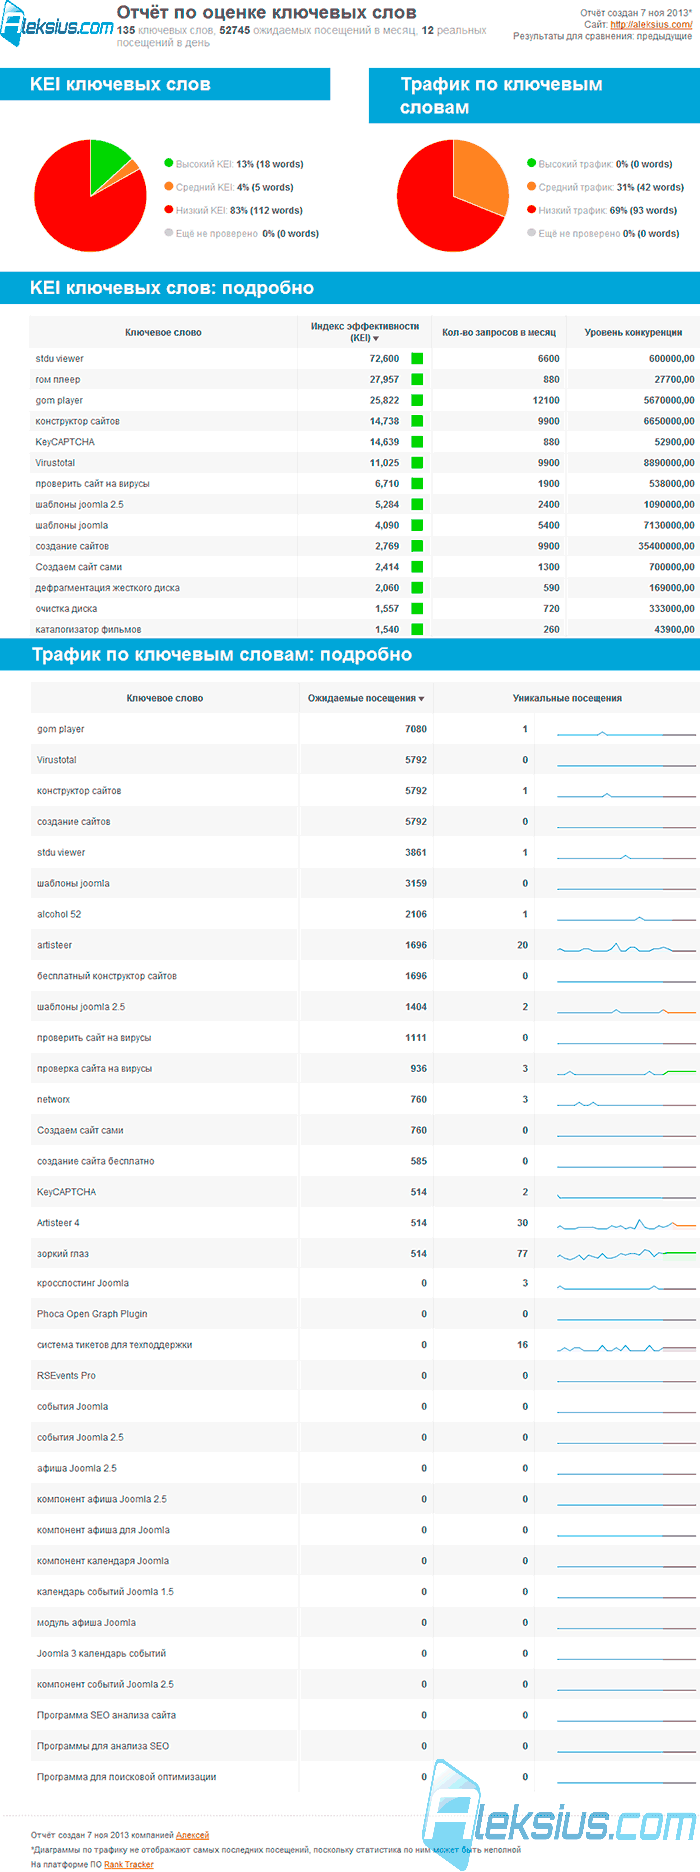Open the Алексей company link in footer
The width and height of the screenshot is (700, 1872).
coord(193,1835)
